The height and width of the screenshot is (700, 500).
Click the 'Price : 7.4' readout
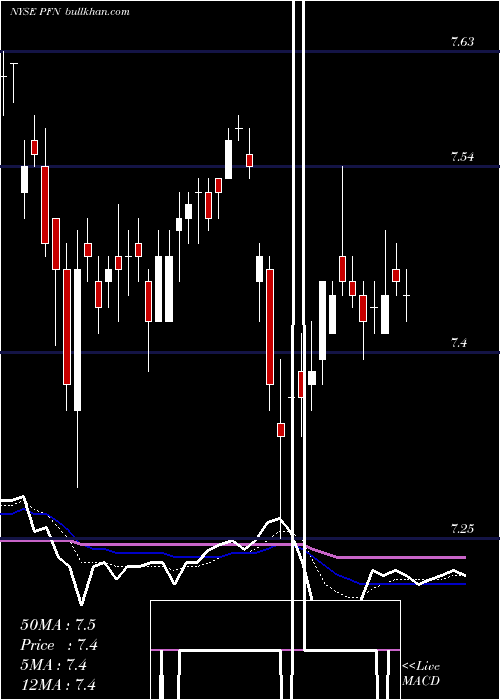click(x=59, y=645)
